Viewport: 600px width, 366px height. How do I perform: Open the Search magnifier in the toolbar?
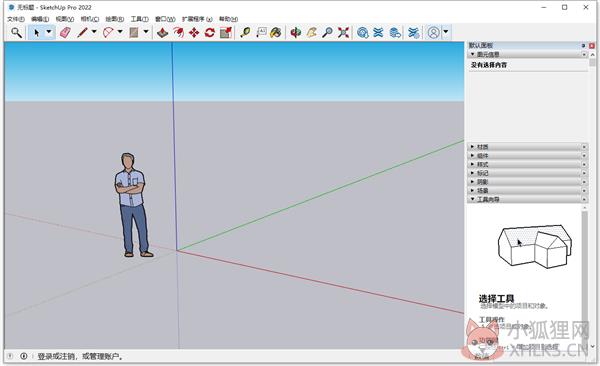pos(16,33)
